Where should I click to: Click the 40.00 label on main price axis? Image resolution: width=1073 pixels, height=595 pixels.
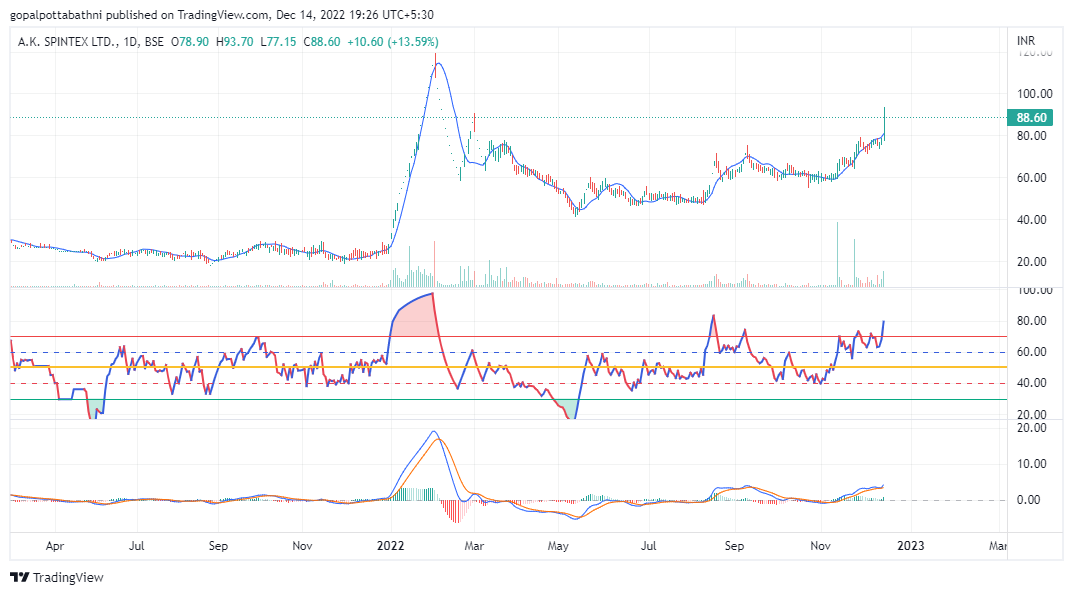coord(1031,220)
